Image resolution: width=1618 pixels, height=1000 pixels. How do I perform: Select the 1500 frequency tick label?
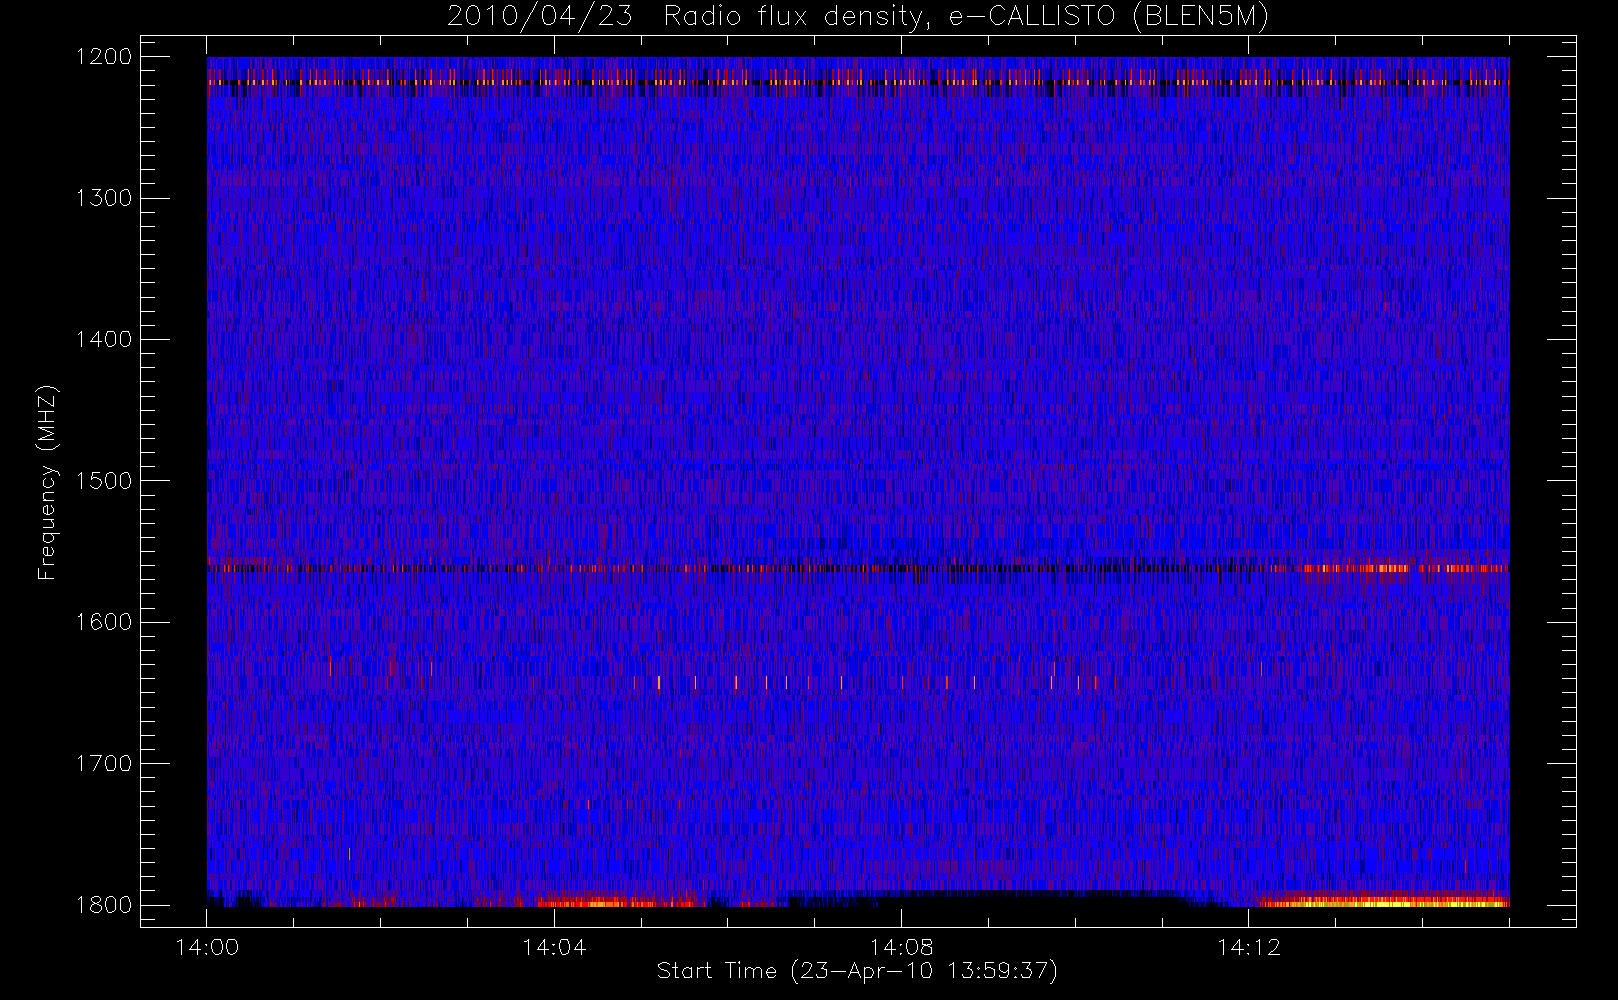coord(104,481)
